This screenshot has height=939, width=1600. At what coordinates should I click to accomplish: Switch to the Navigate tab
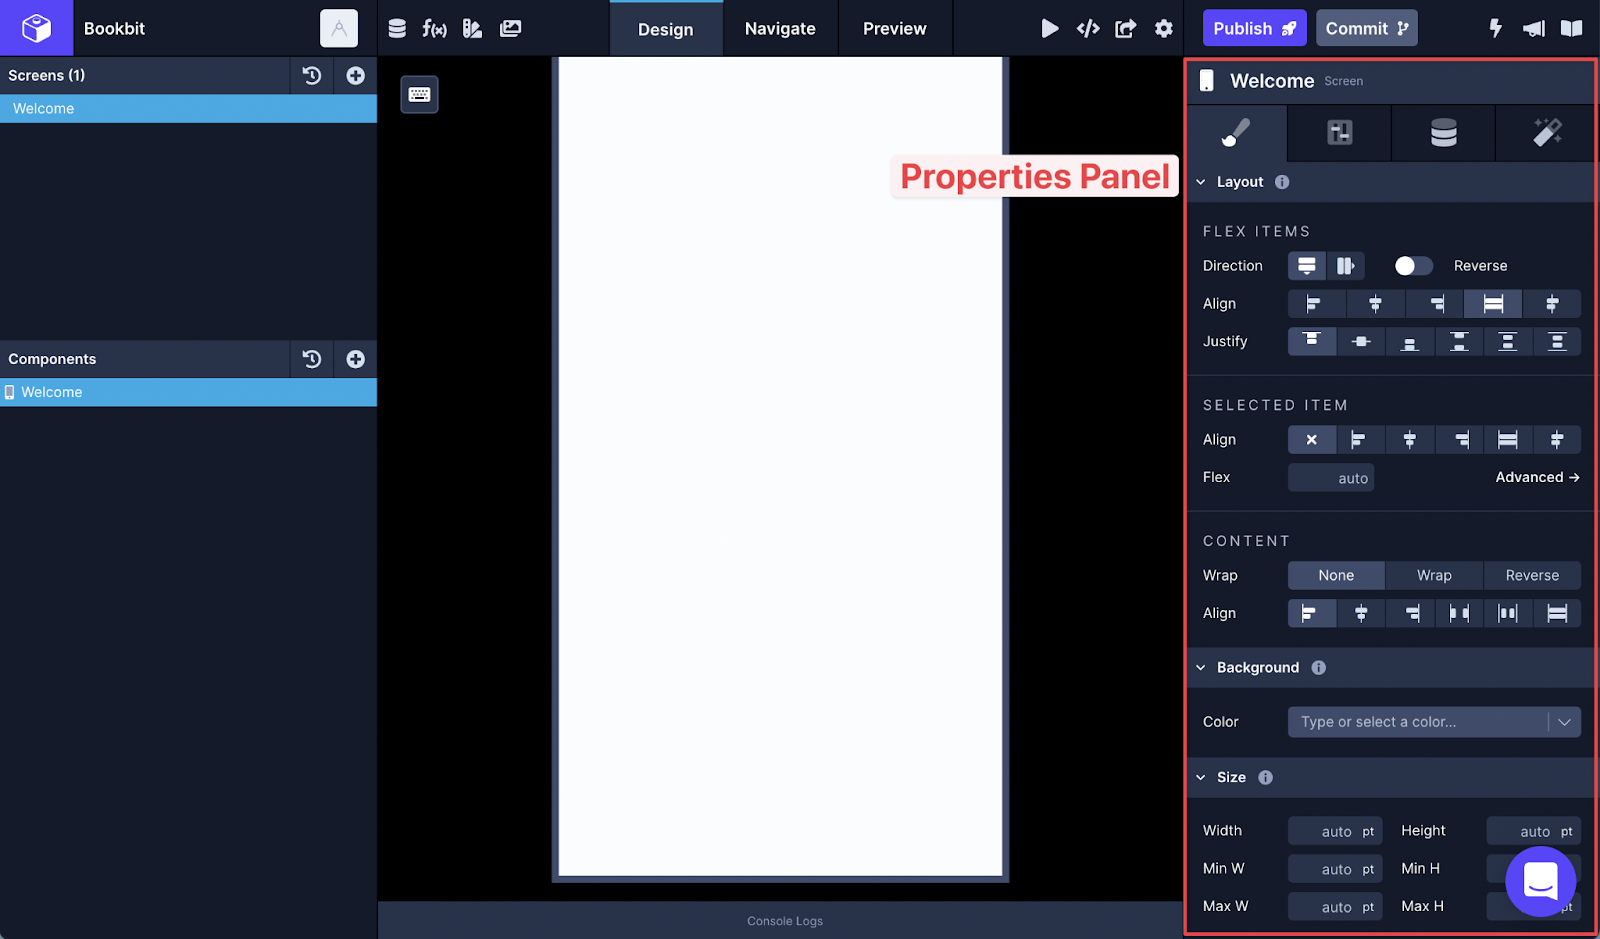[x=779, y=28]
